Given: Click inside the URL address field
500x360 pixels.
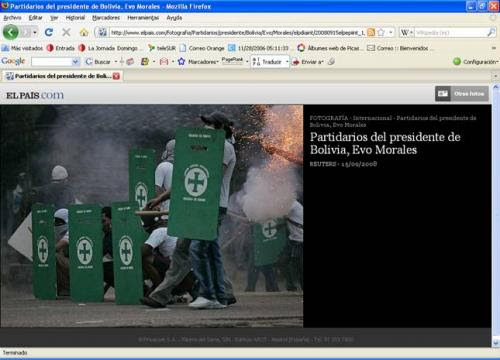Looking at the screenshot, I should pyautogui.click(x=237, y=33).
